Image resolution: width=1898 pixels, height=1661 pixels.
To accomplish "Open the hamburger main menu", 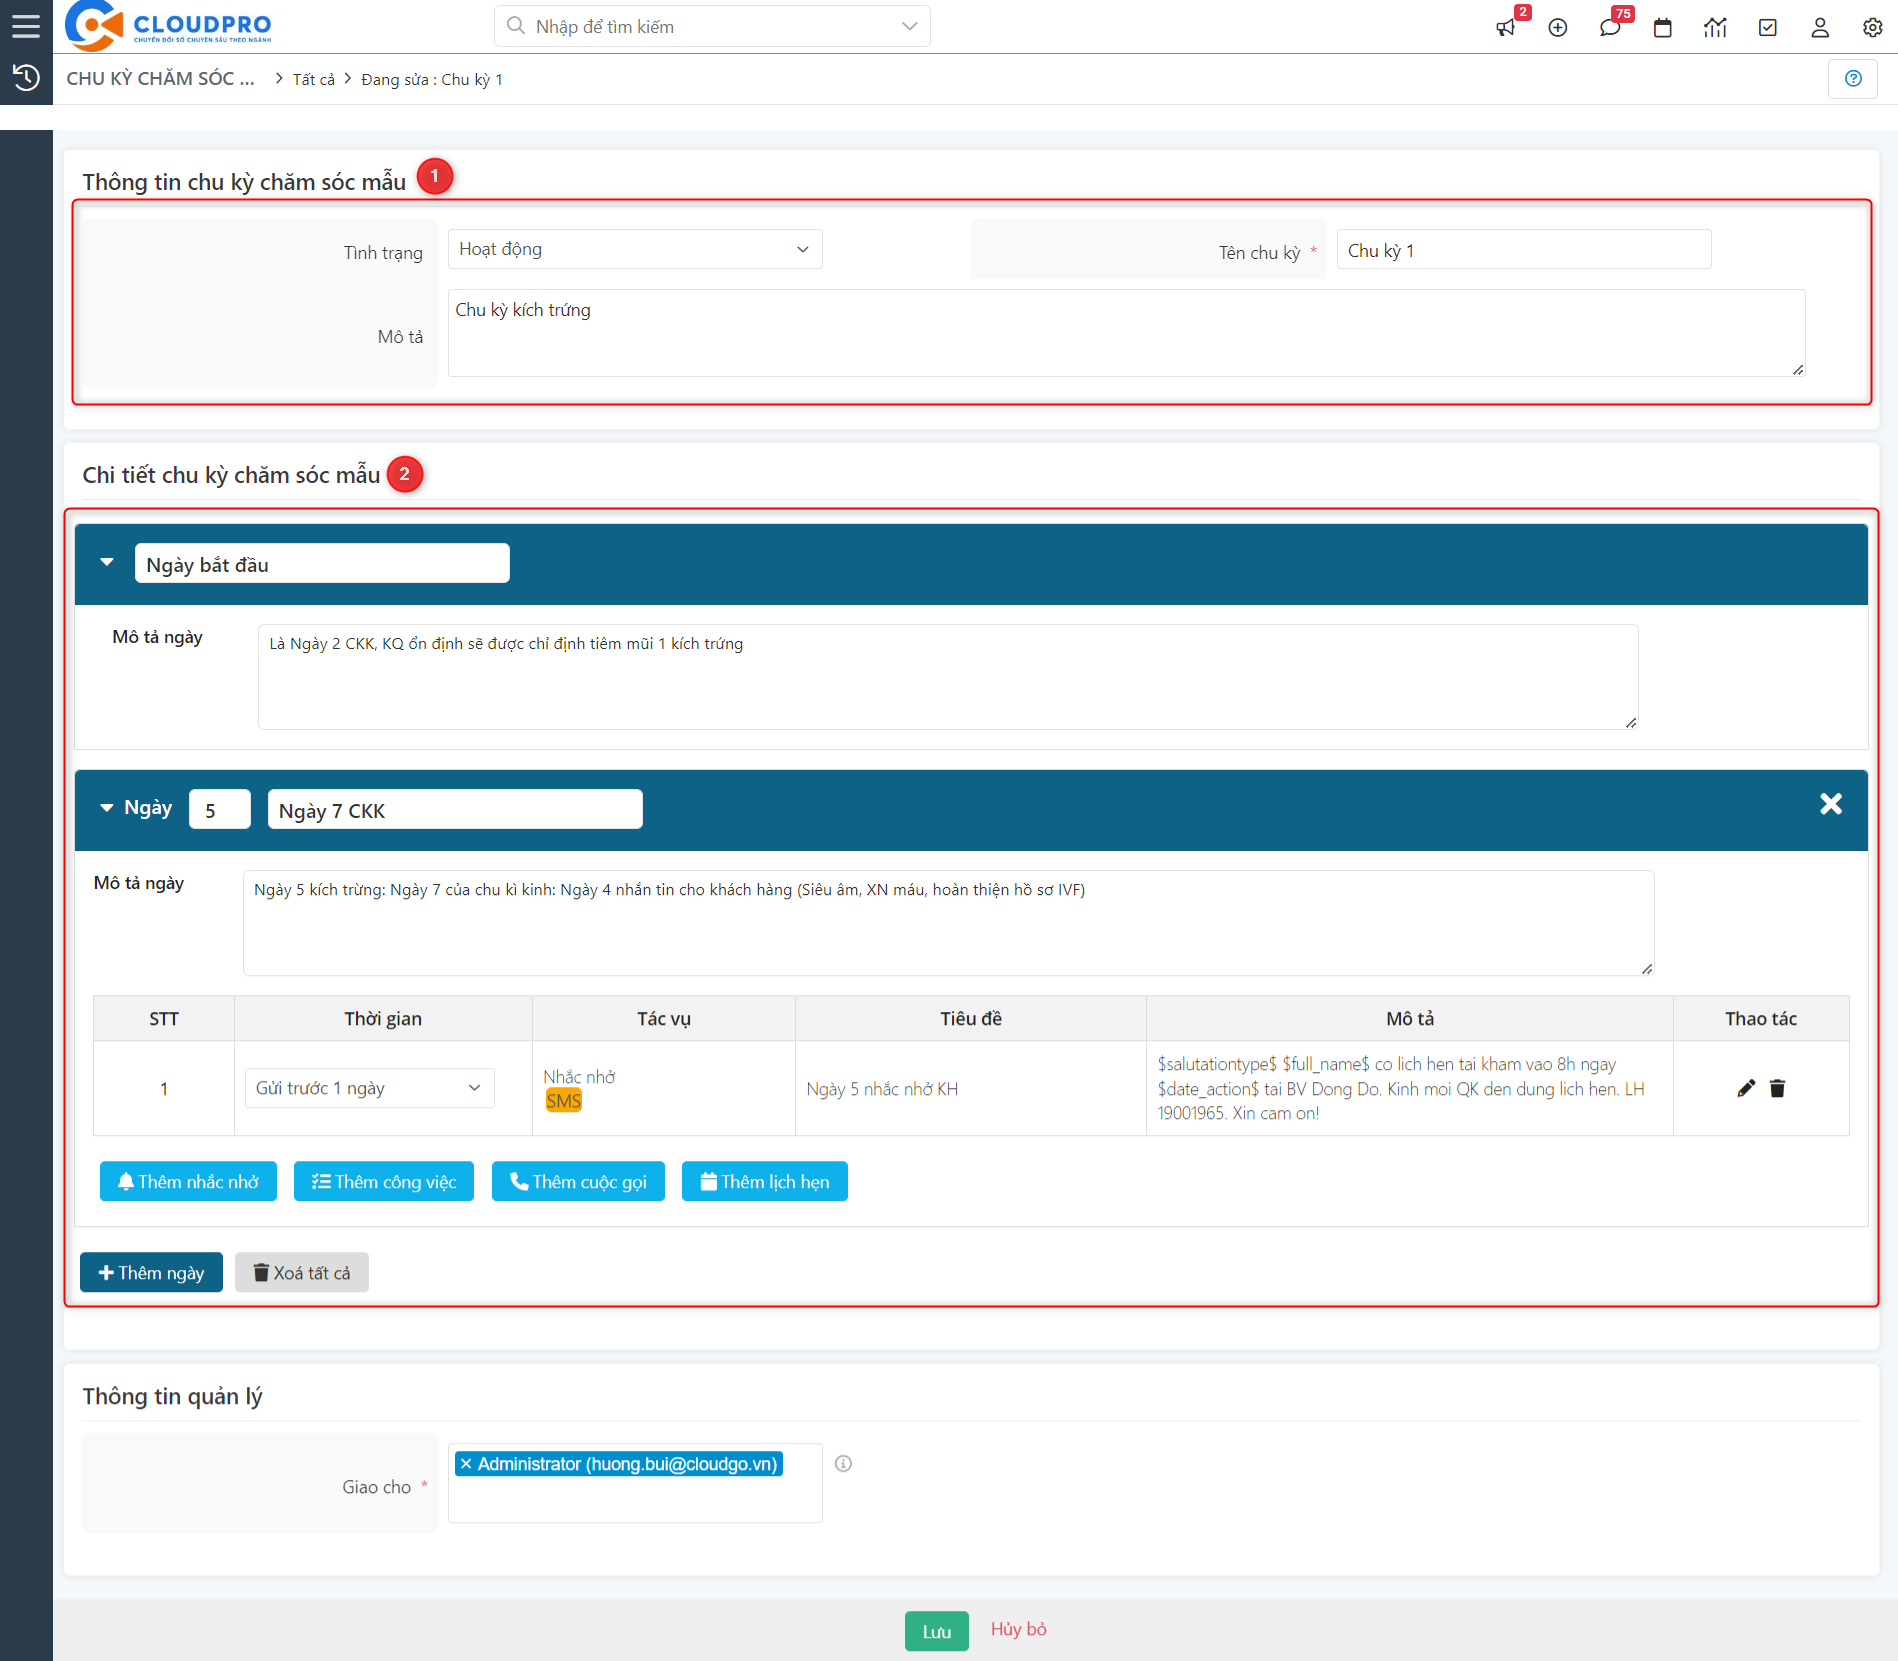I will pyautogui.click(x=26, y=26).
